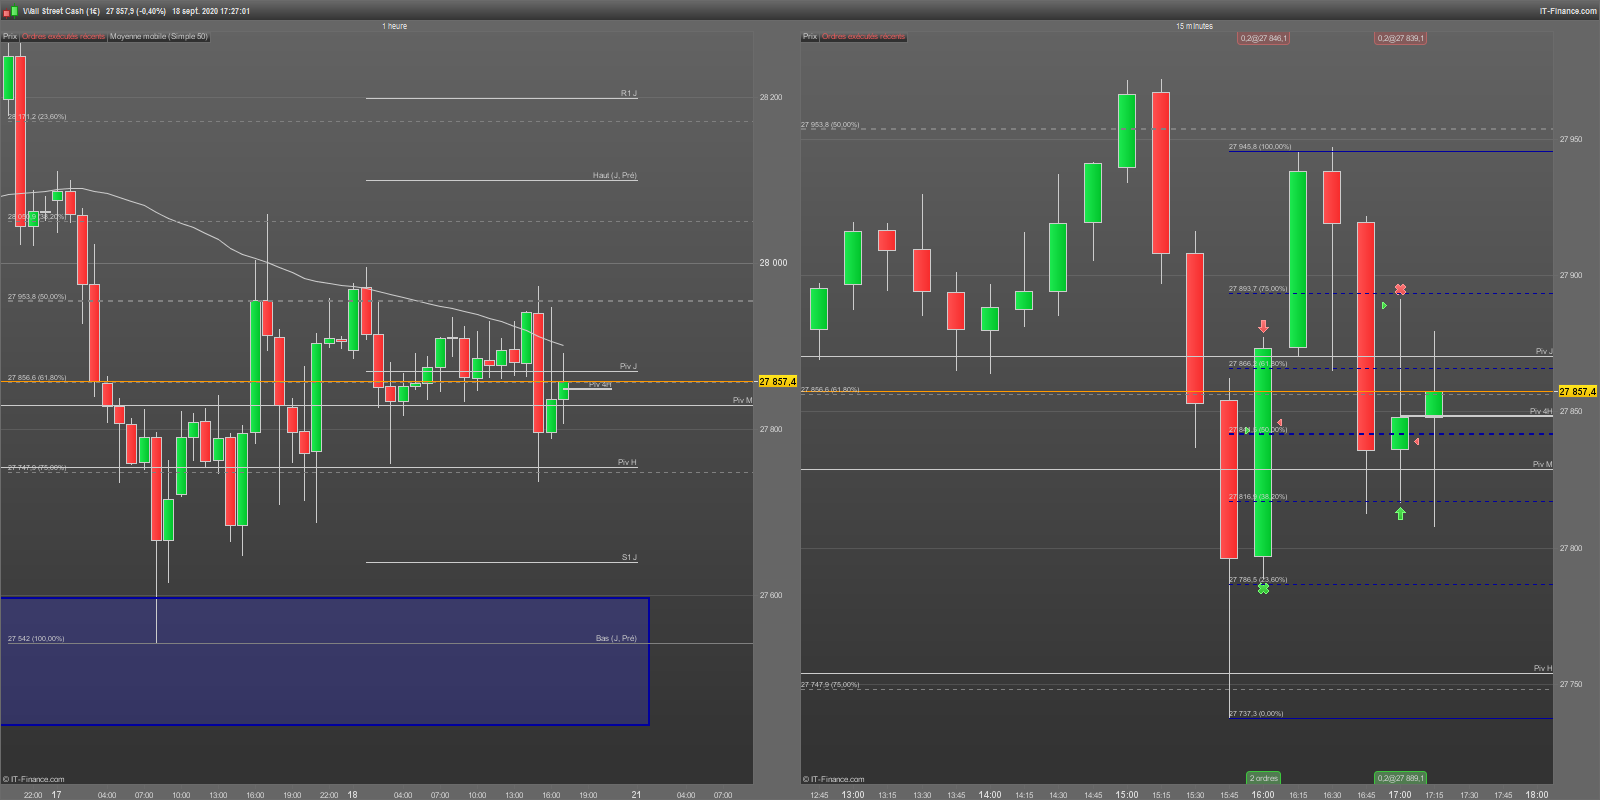Click the 'Bas (J, Pré)' line label
Viewport: 1600px width, 800px height.
point(616,638)
